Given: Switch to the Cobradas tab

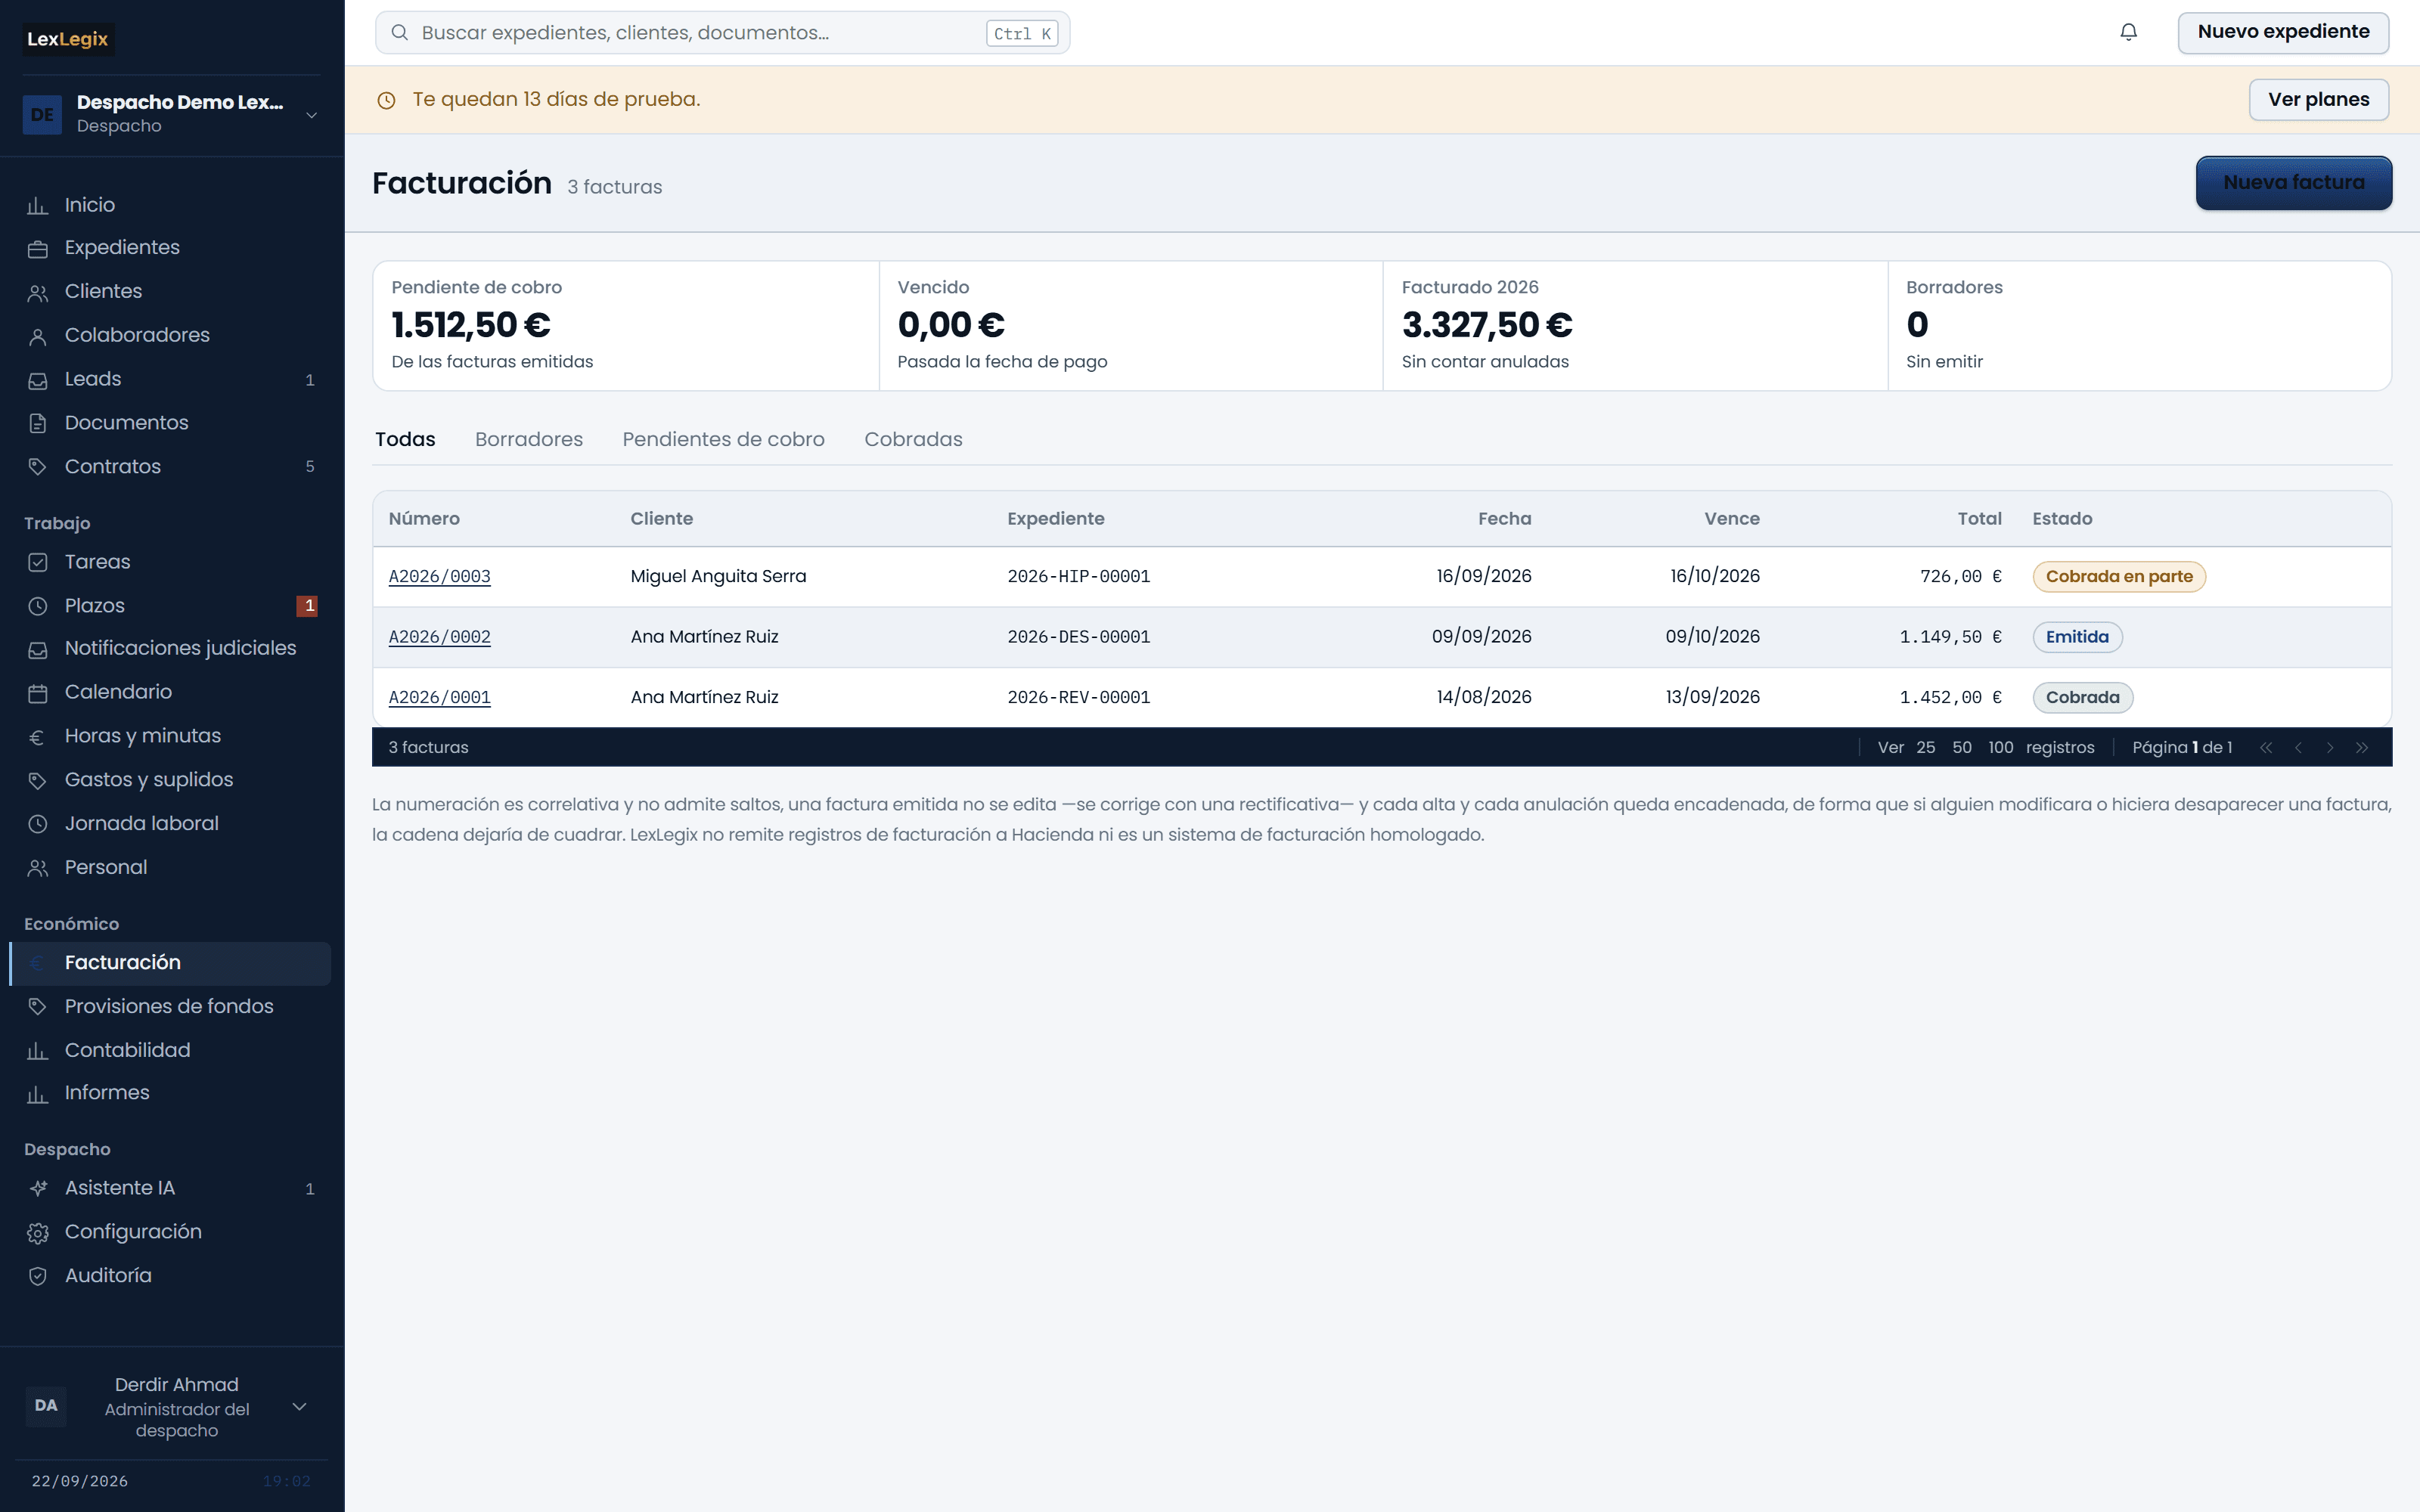Looking at the screenshot, I should 913,439.
